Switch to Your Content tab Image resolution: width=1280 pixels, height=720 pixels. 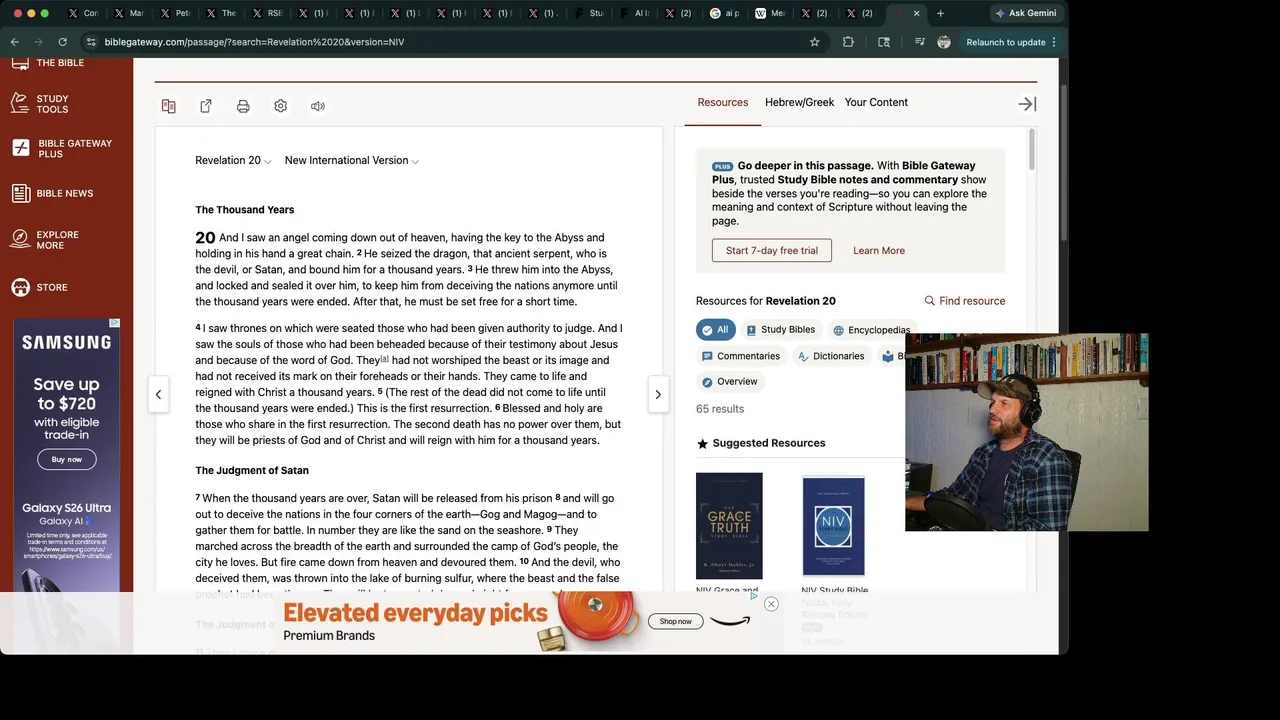[876, 102]
